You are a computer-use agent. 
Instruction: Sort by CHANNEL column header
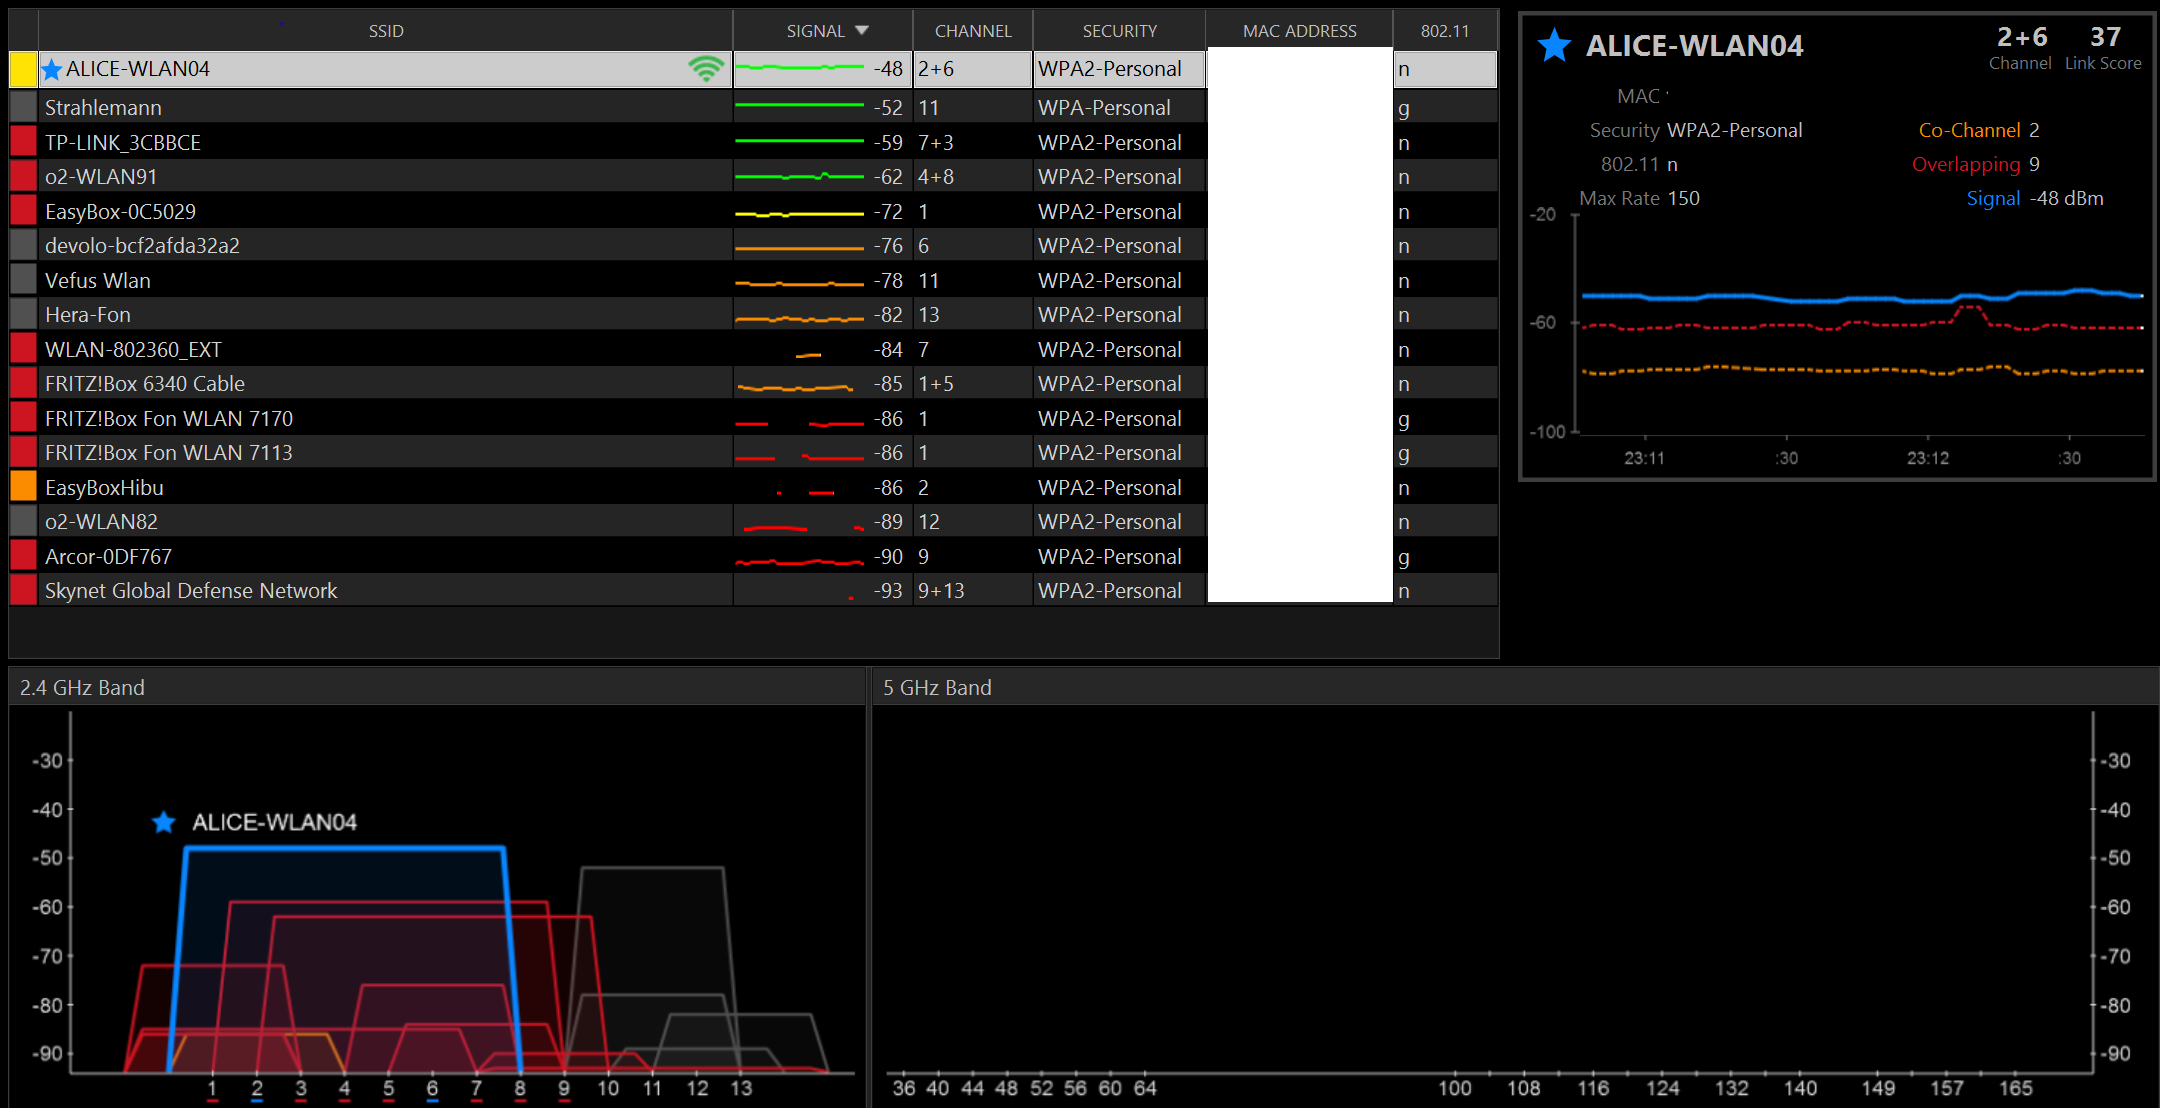[x=972, y=31]
